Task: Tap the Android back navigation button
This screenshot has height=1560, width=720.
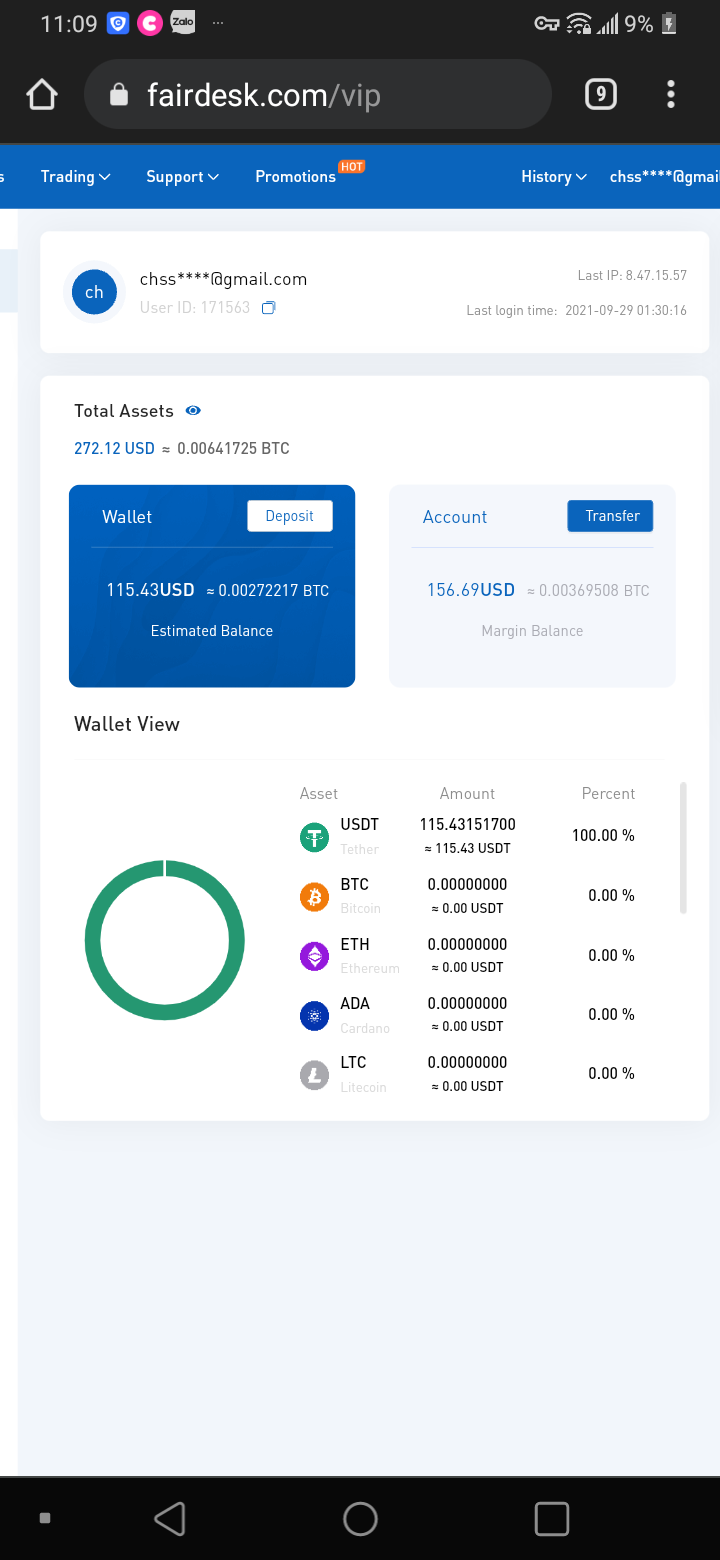Action: tap(170, 1519)
